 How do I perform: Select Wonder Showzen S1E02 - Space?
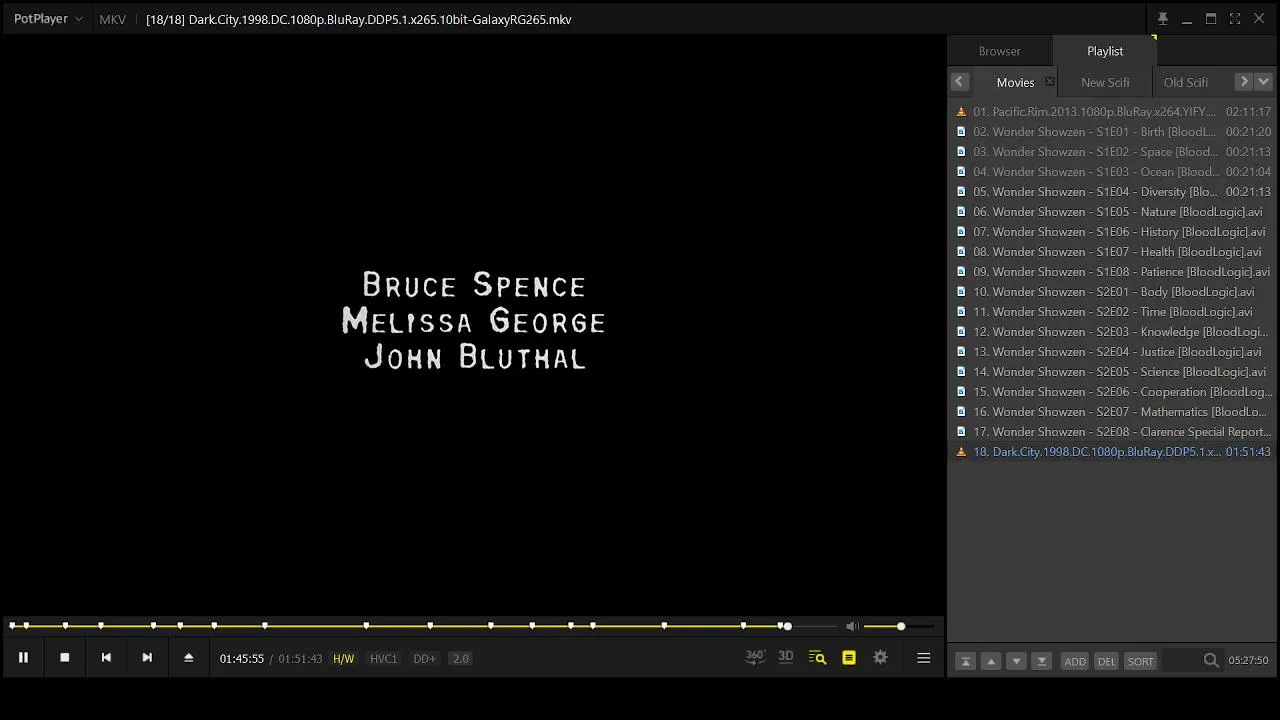pyautogui.click(x=1113, y=152)
